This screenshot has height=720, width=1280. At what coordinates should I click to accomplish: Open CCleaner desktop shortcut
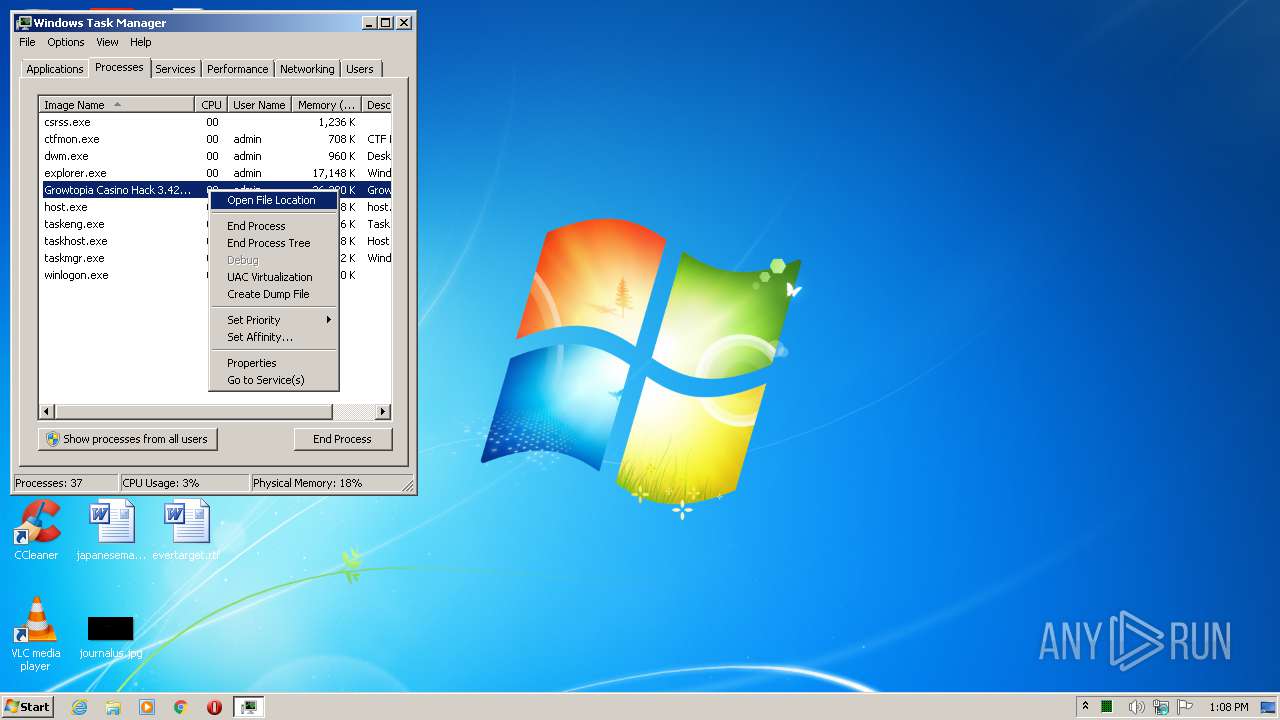[36, 530]
